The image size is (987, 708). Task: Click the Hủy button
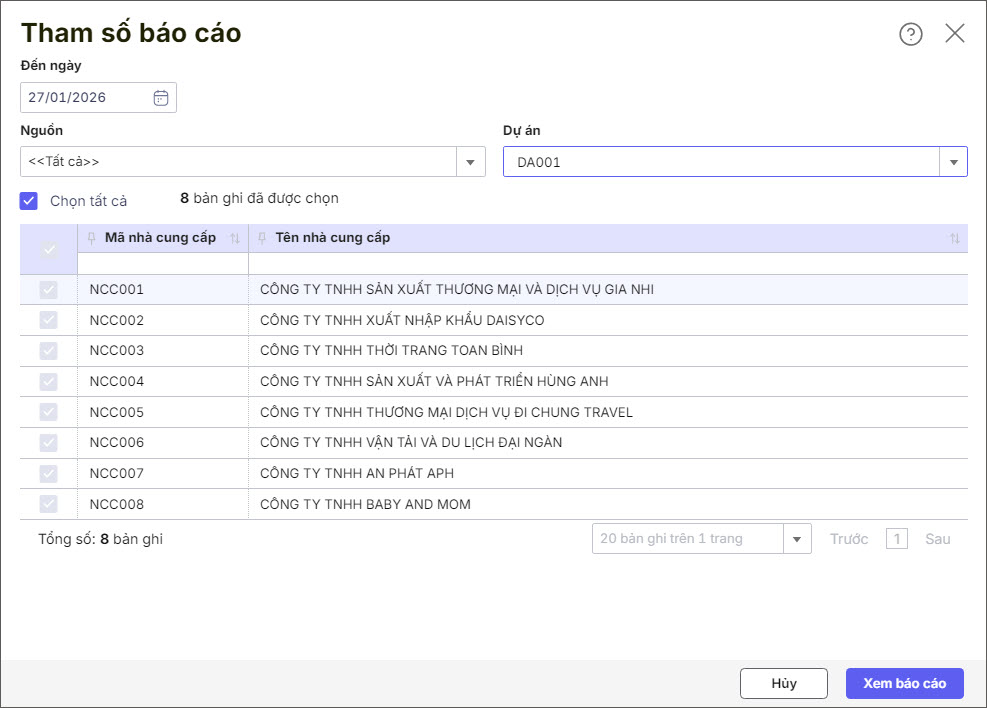[x=783, y=683]
